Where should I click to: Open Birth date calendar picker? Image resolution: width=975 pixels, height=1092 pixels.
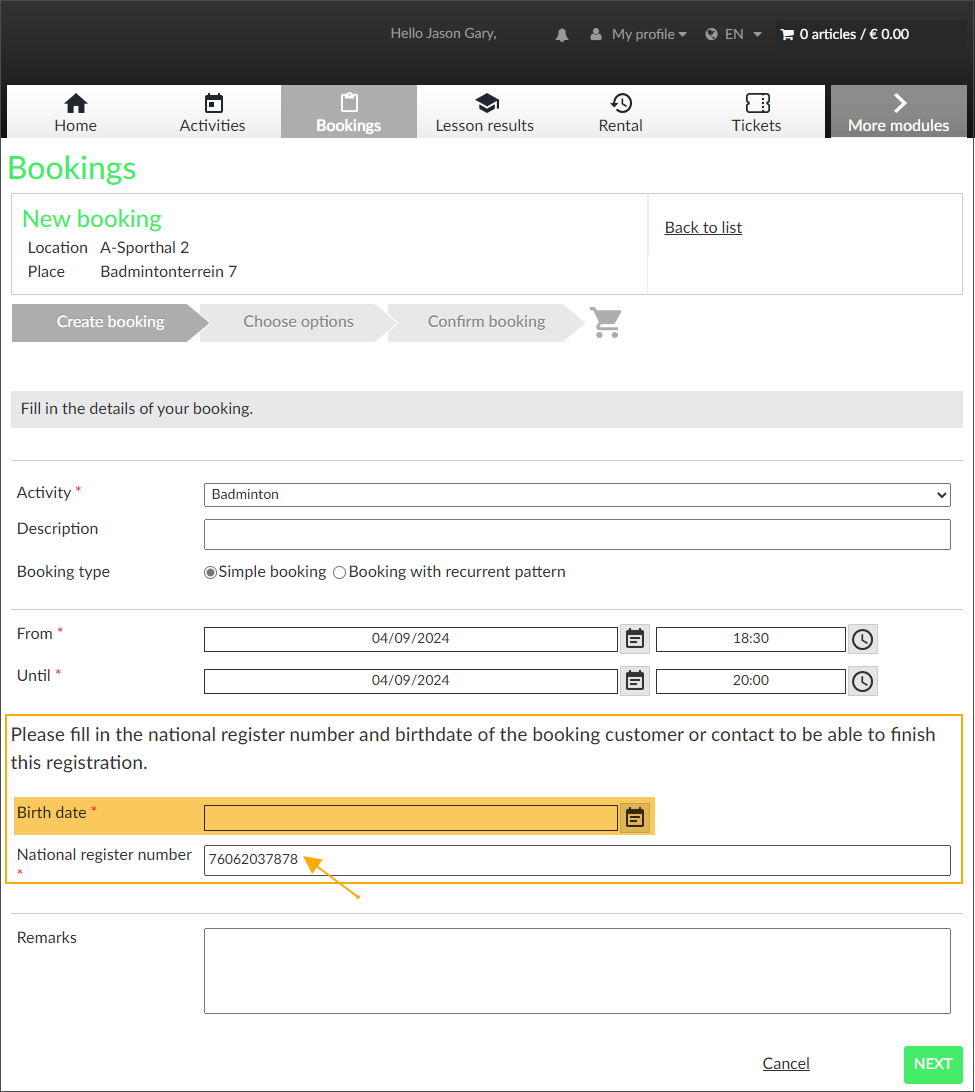[635, 818]
